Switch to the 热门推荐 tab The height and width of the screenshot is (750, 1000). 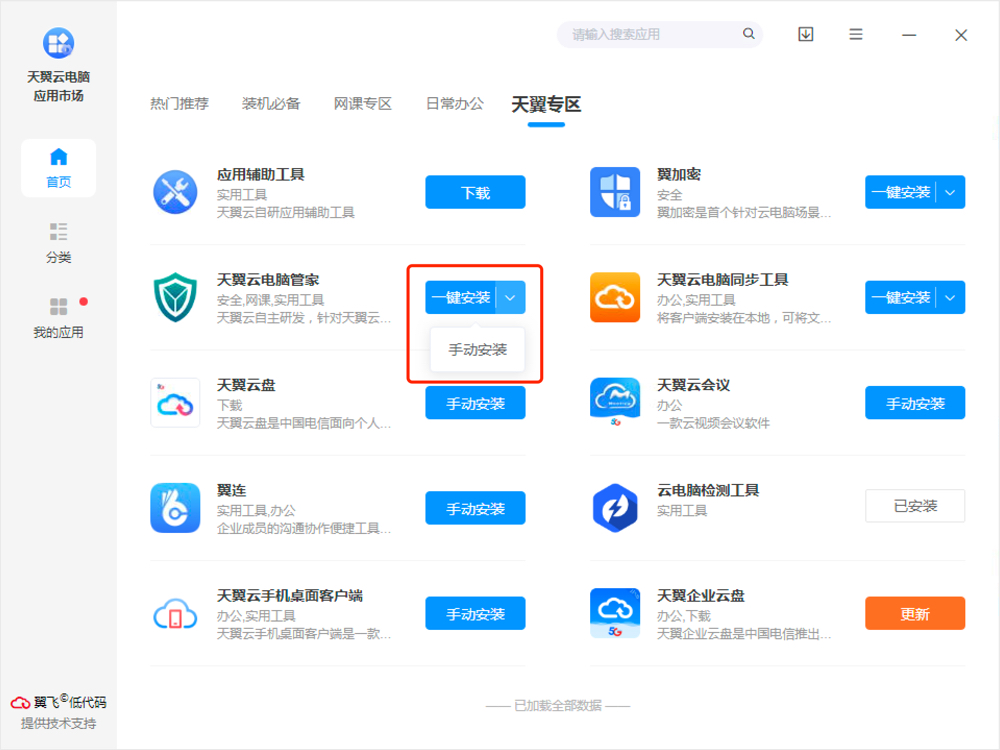coord(179,103)
